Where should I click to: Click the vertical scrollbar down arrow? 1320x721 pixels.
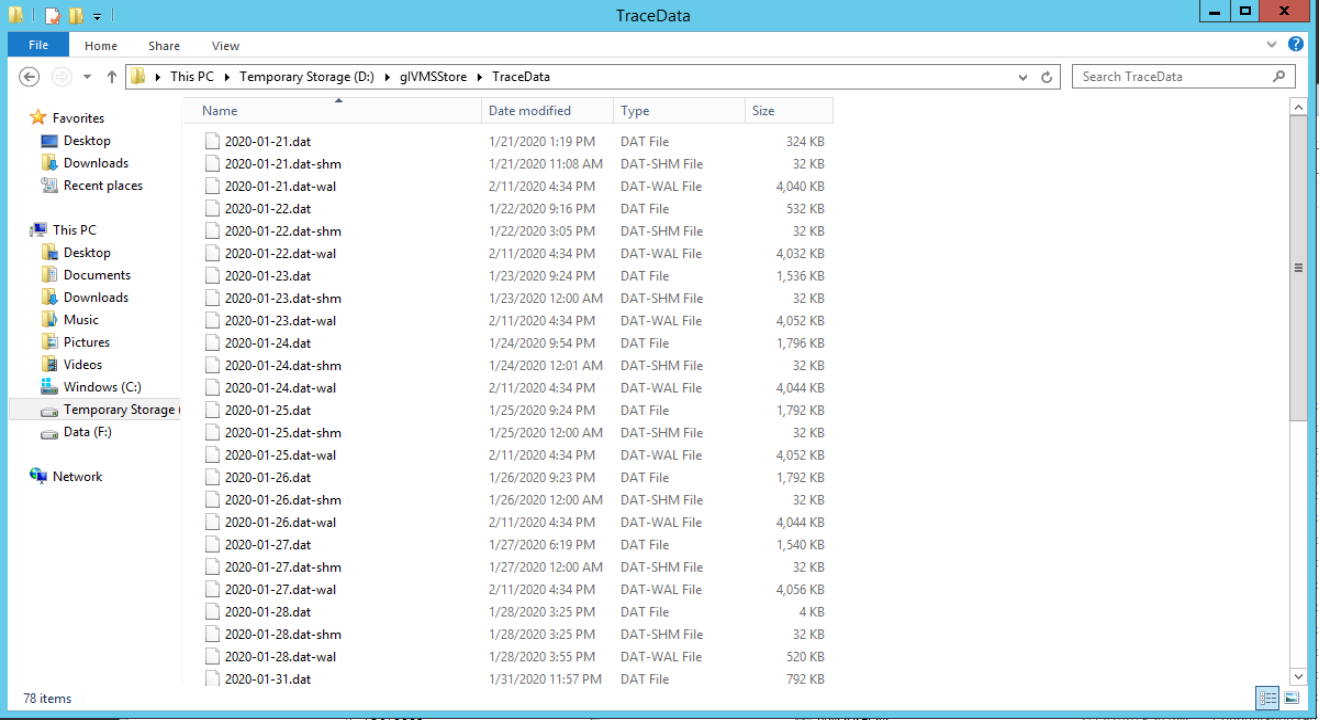click(1298, 677)
